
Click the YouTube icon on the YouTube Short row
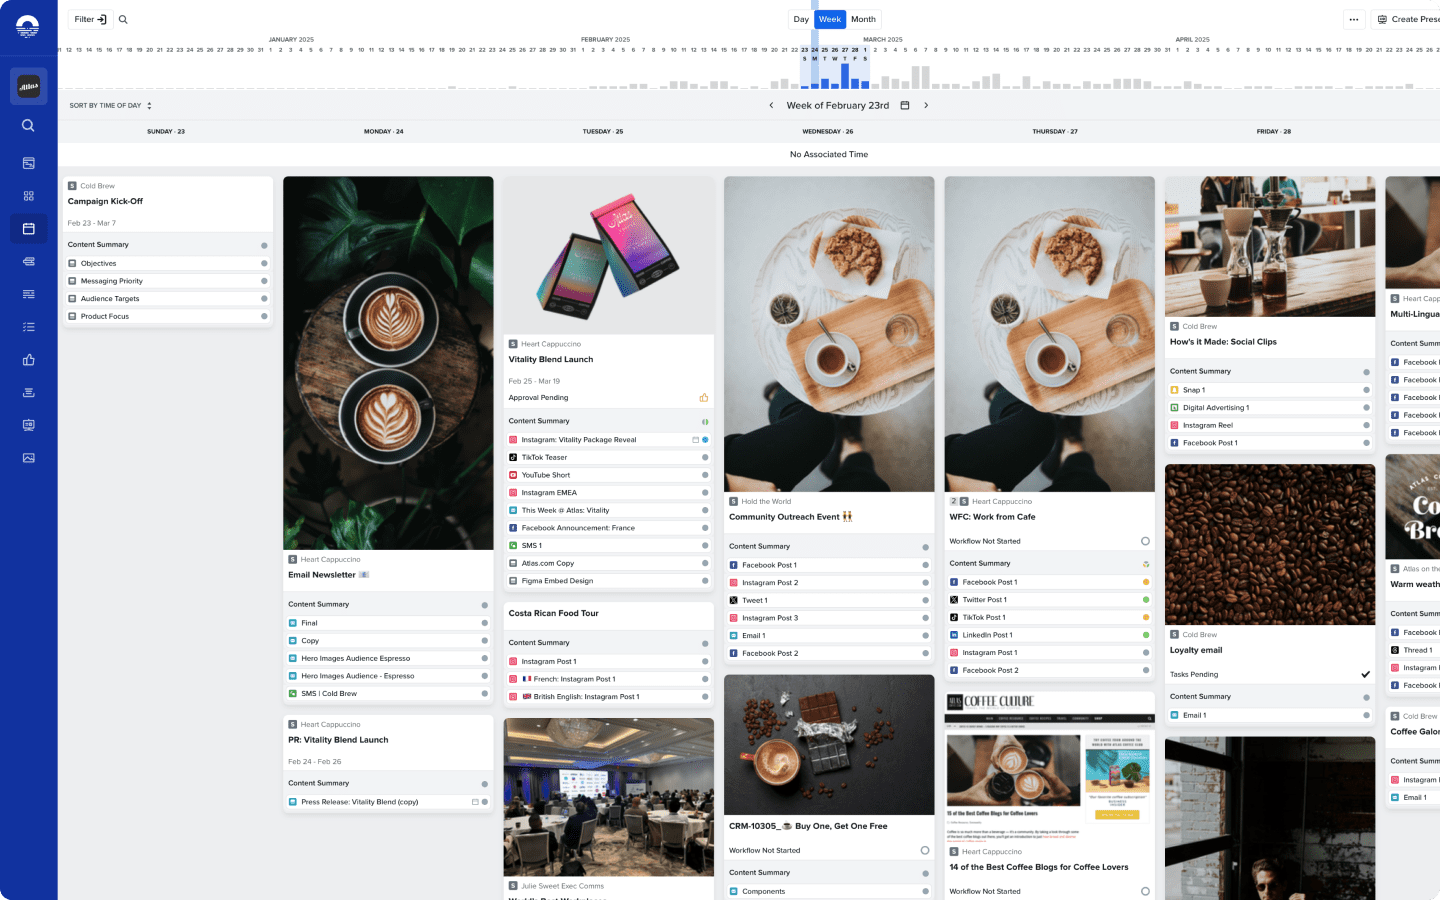[x=513, y=475]
